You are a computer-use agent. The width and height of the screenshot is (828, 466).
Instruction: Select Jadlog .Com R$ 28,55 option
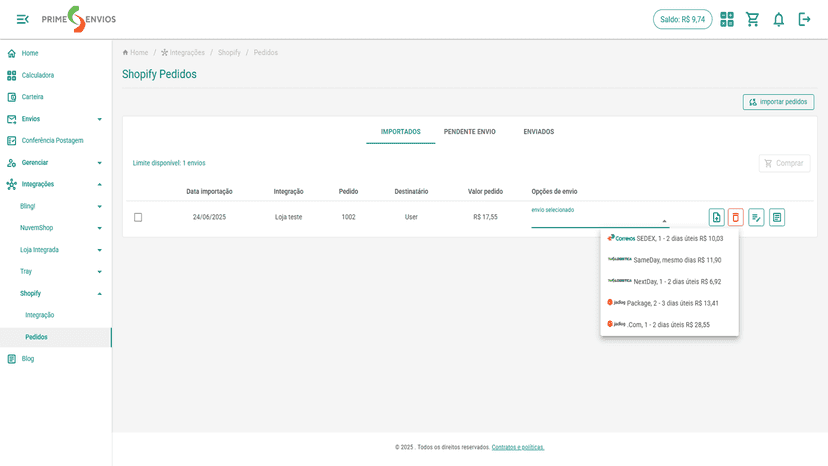click(670, 325)
